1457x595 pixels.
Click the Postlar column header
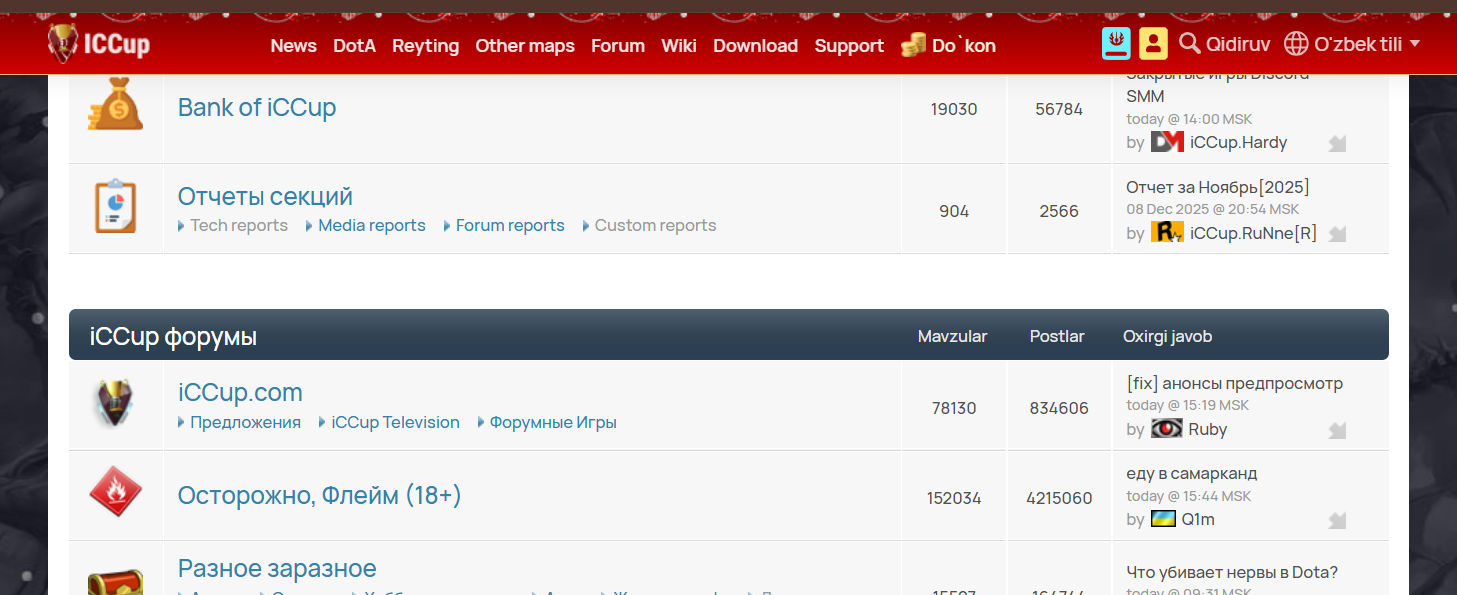(x=1057, y=336)
